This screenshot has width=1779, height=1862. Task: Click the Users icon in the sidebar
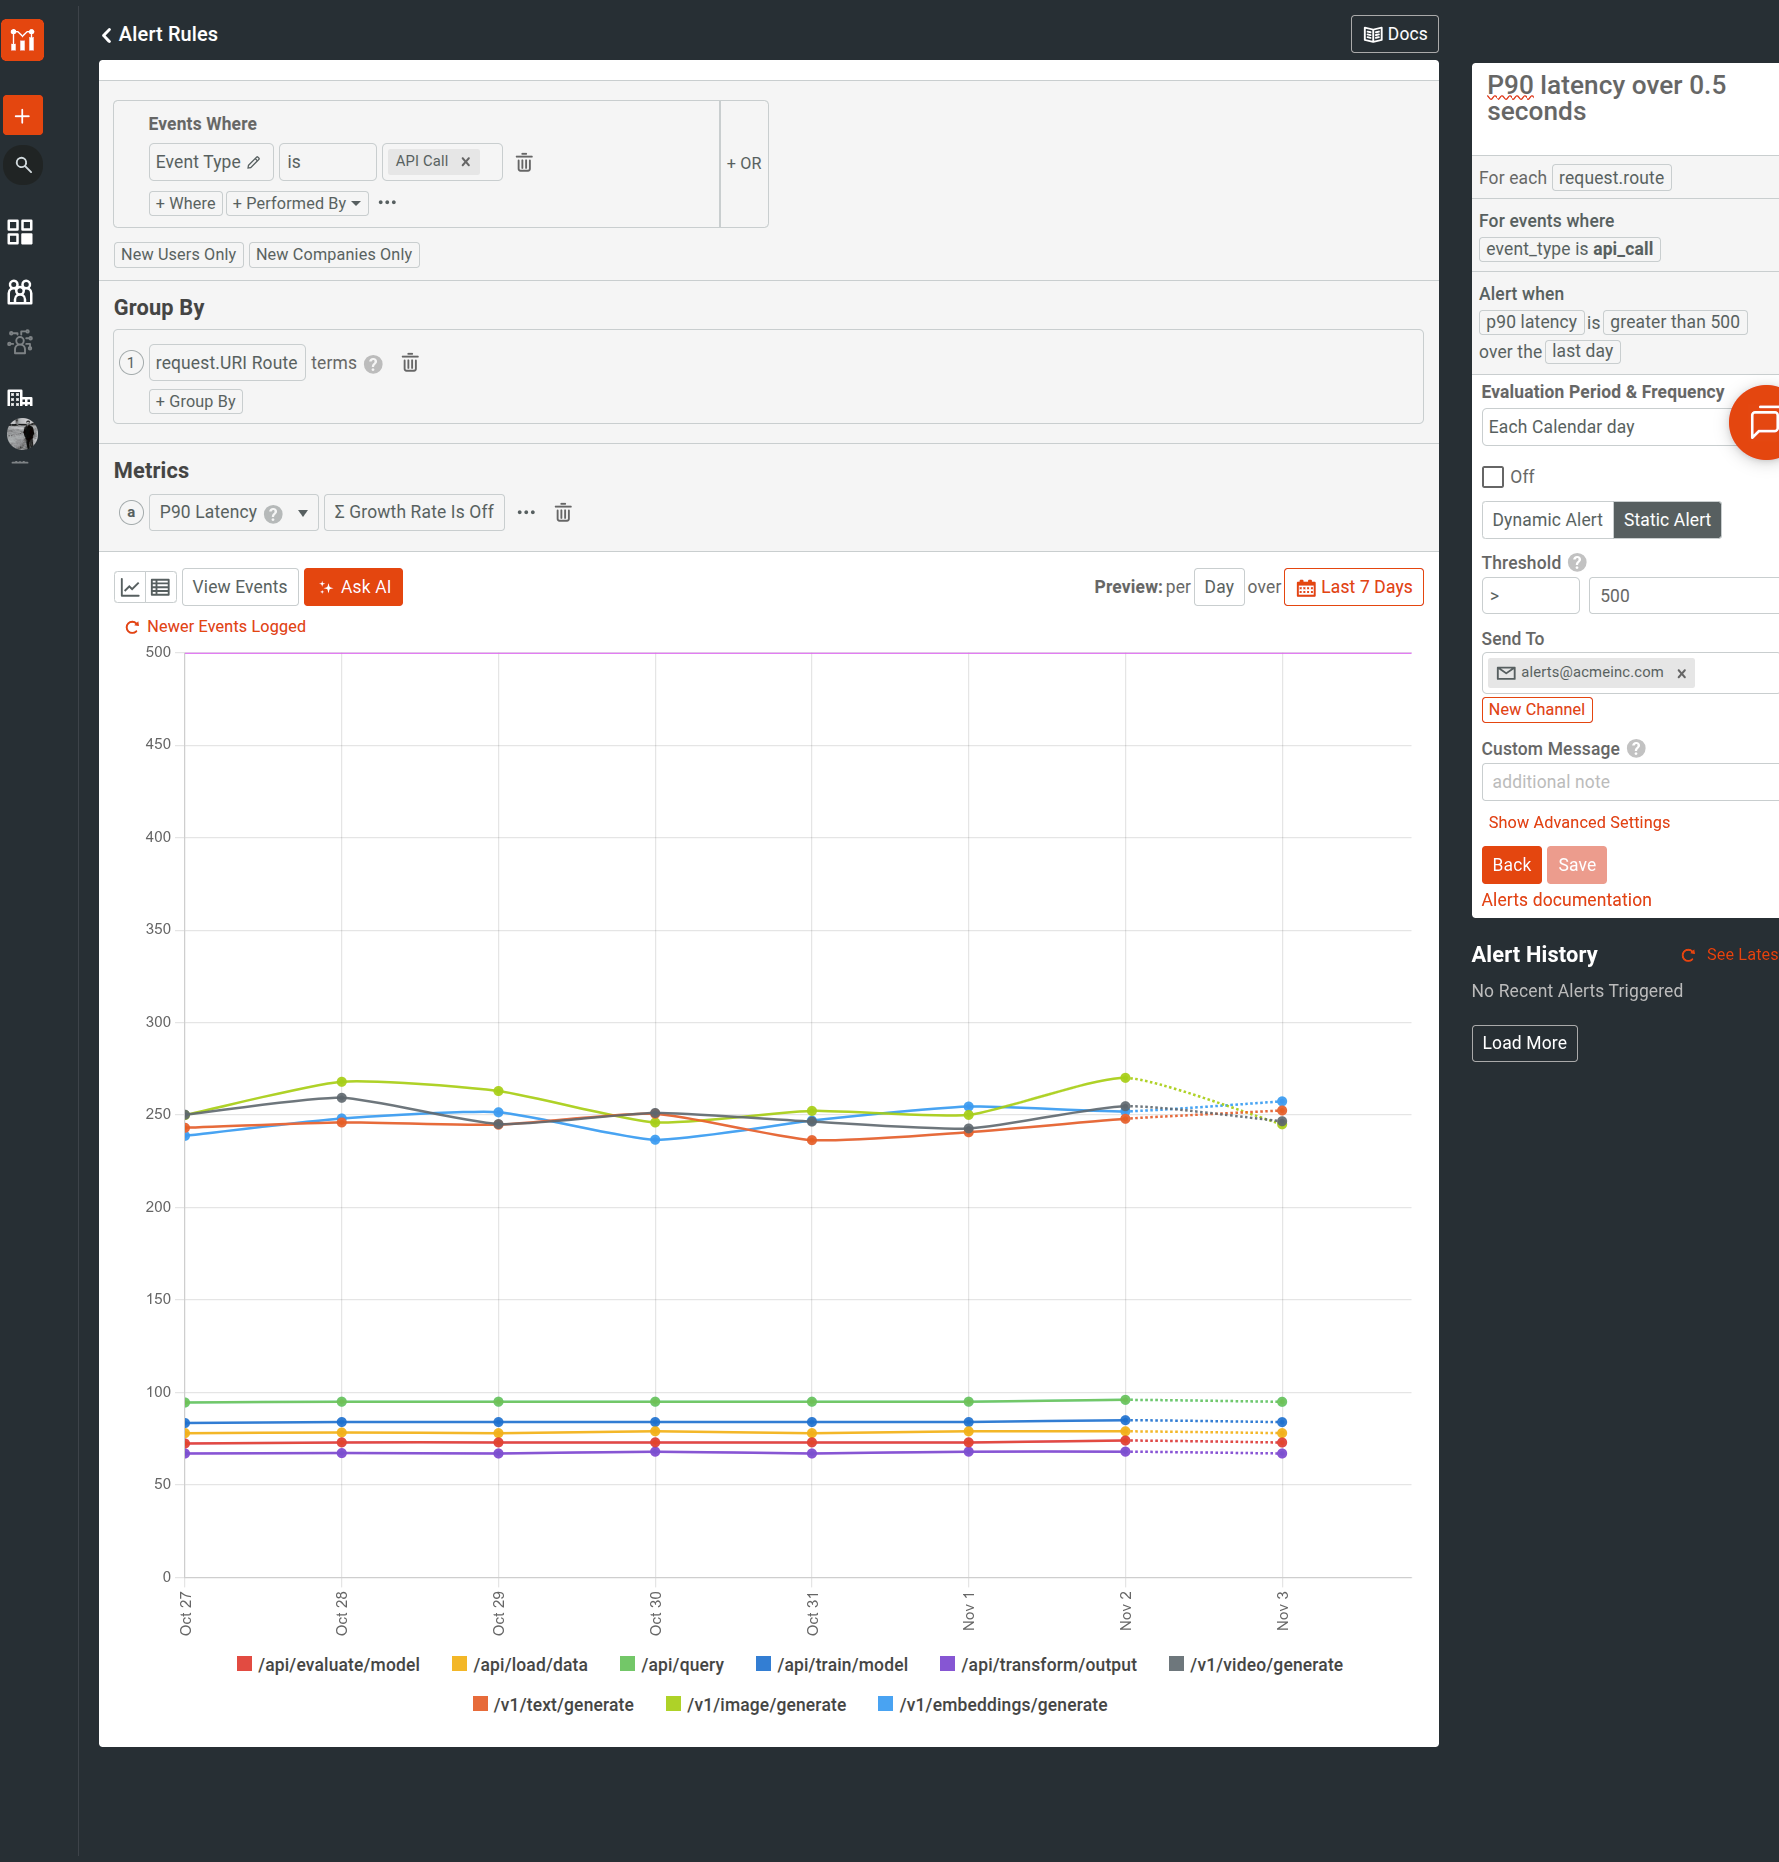pyautogui.click(x=20, y=292)
